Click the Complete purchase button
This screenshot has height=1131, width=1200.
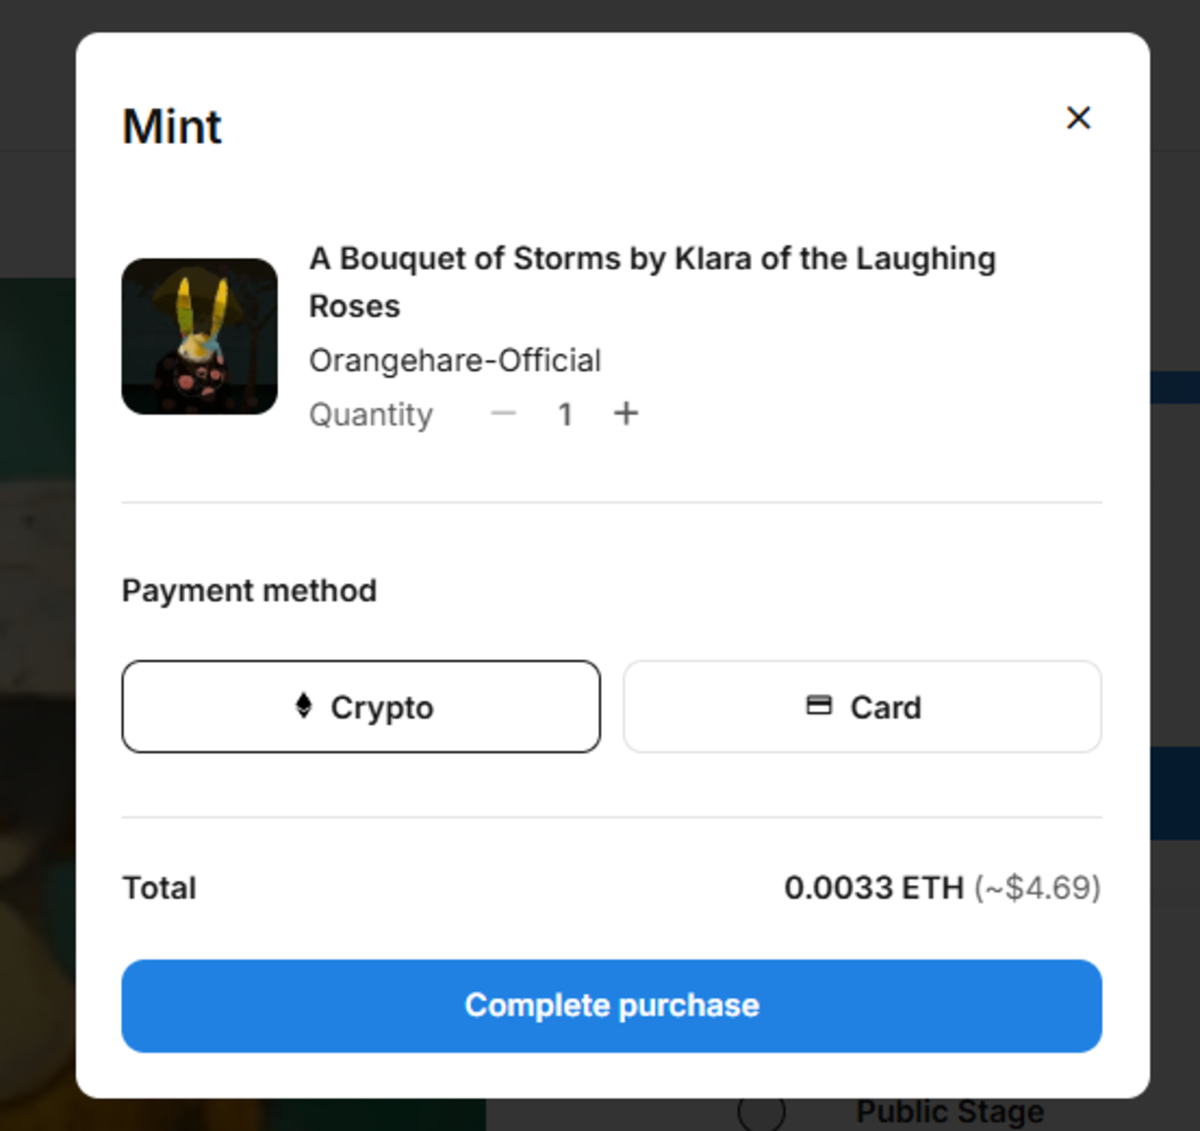[x=612, y=1006]
